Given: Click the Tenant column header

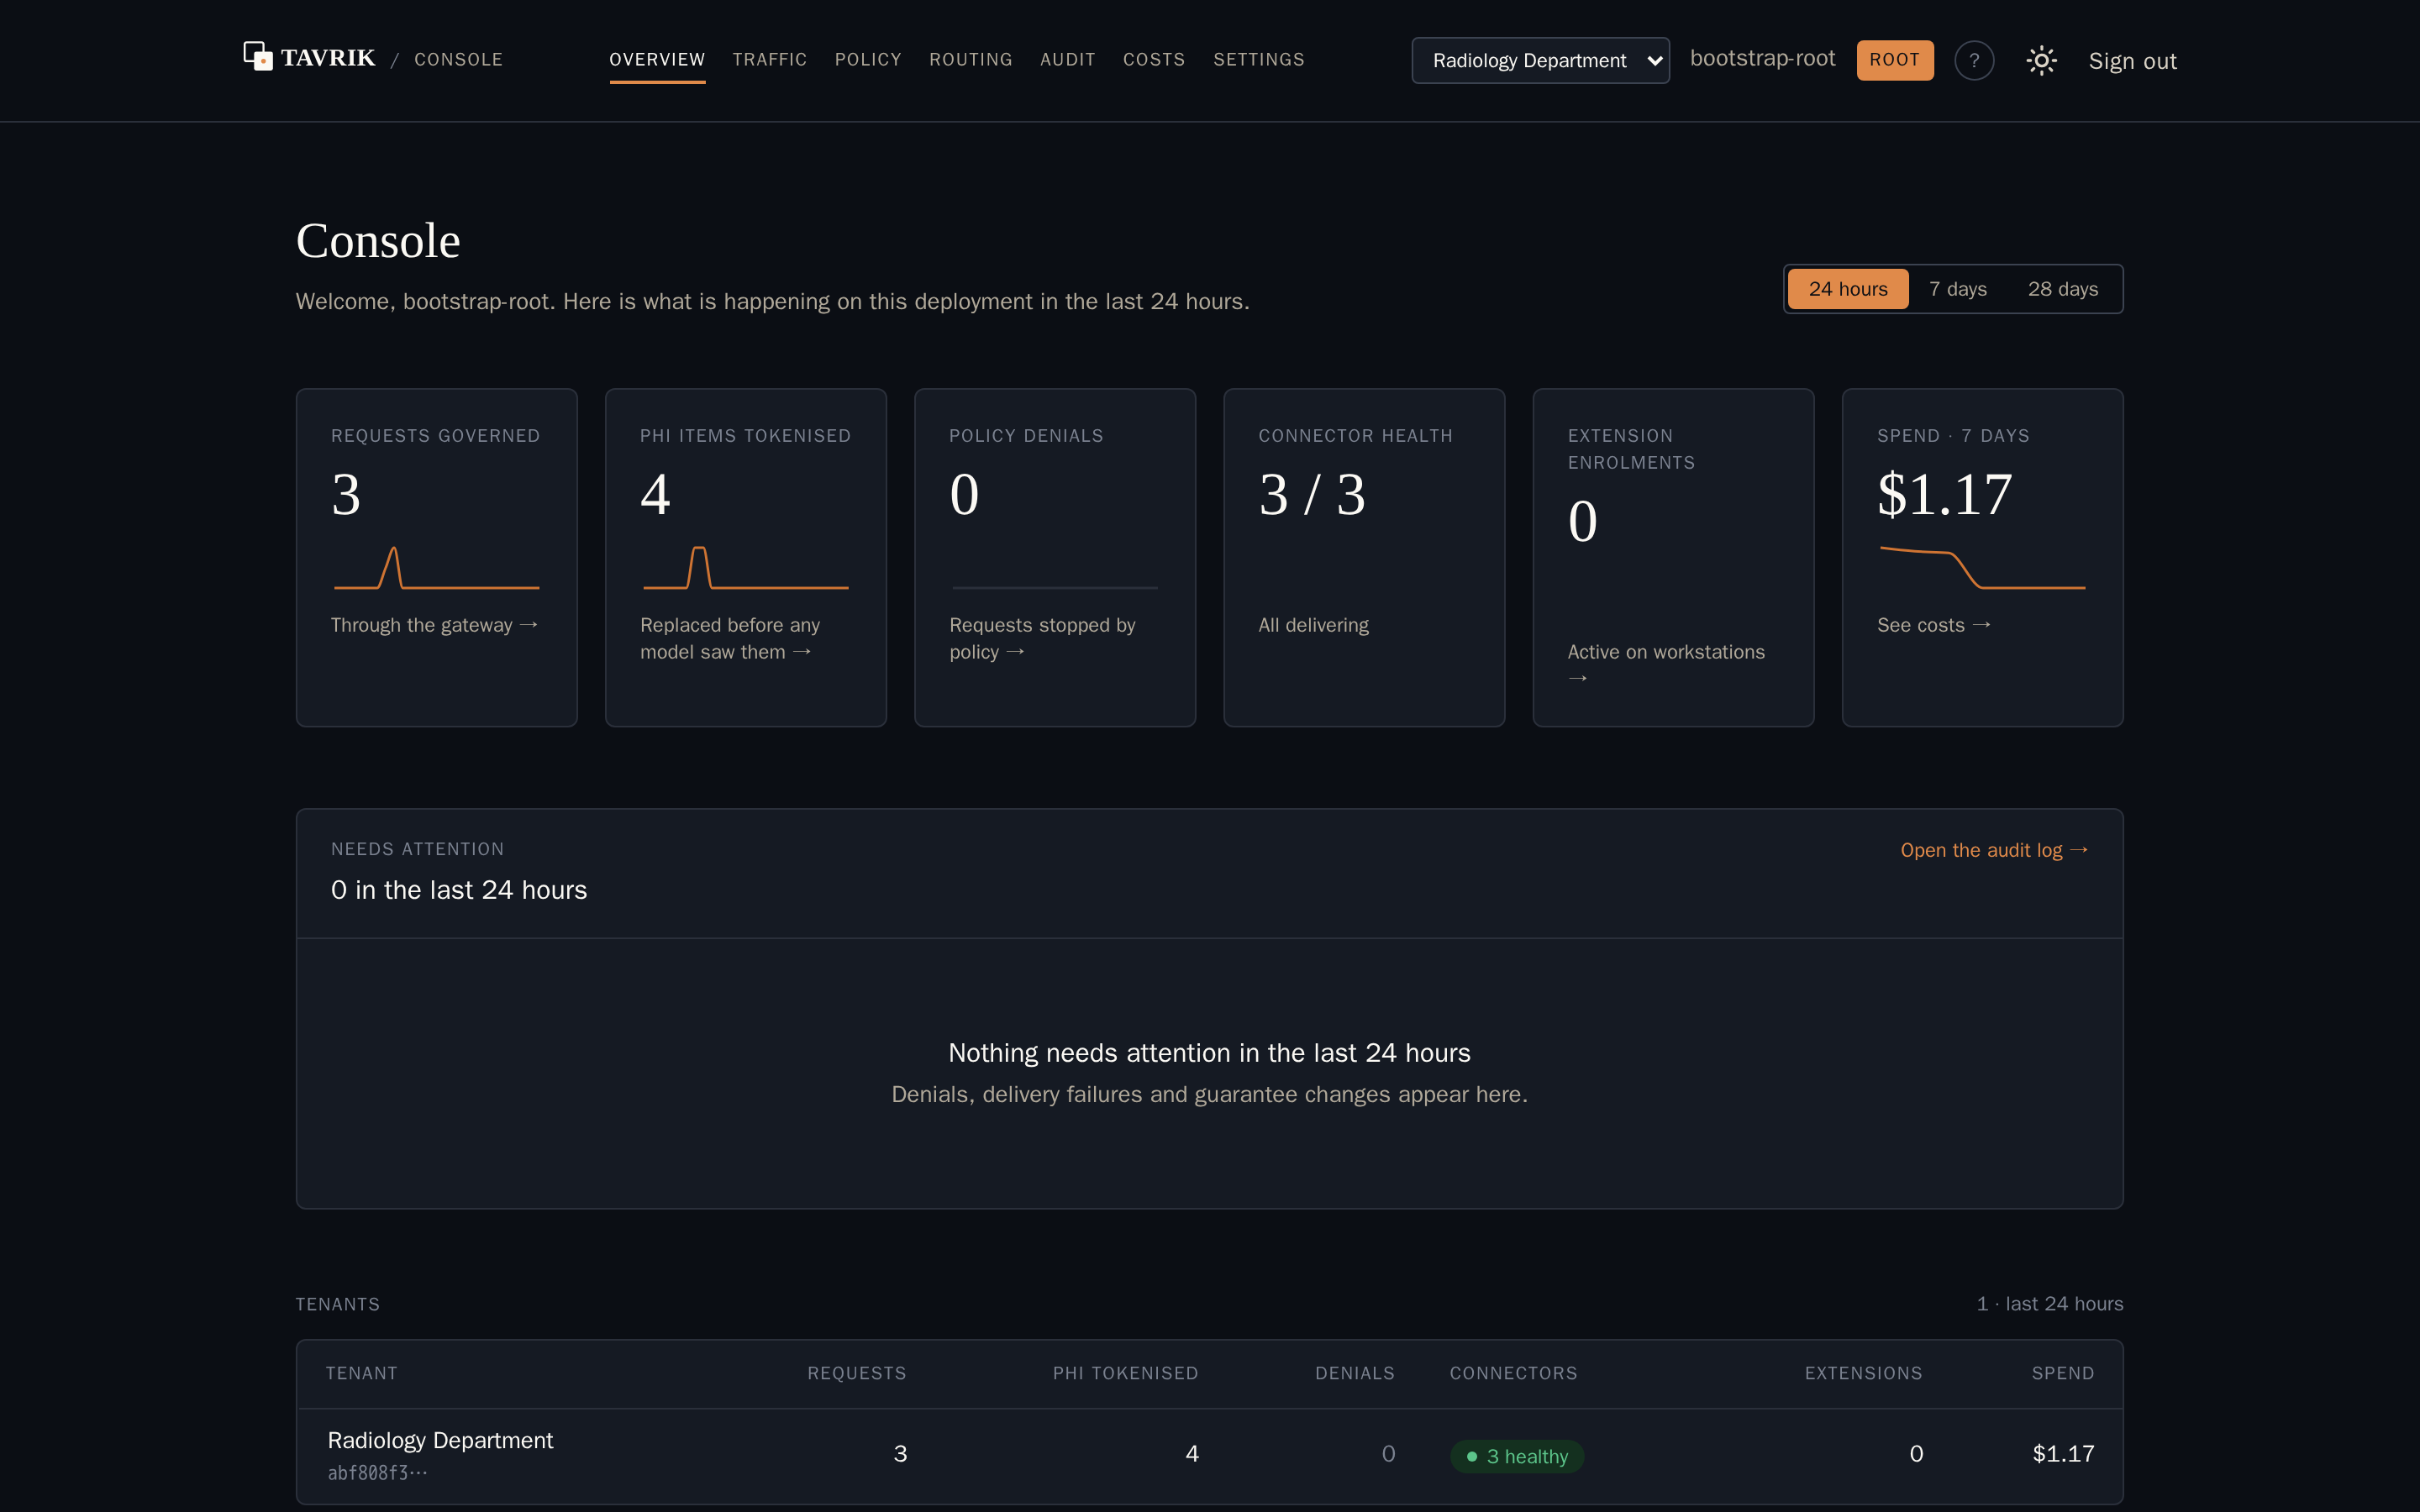Looking at the screenshot, I should 361,1373.
